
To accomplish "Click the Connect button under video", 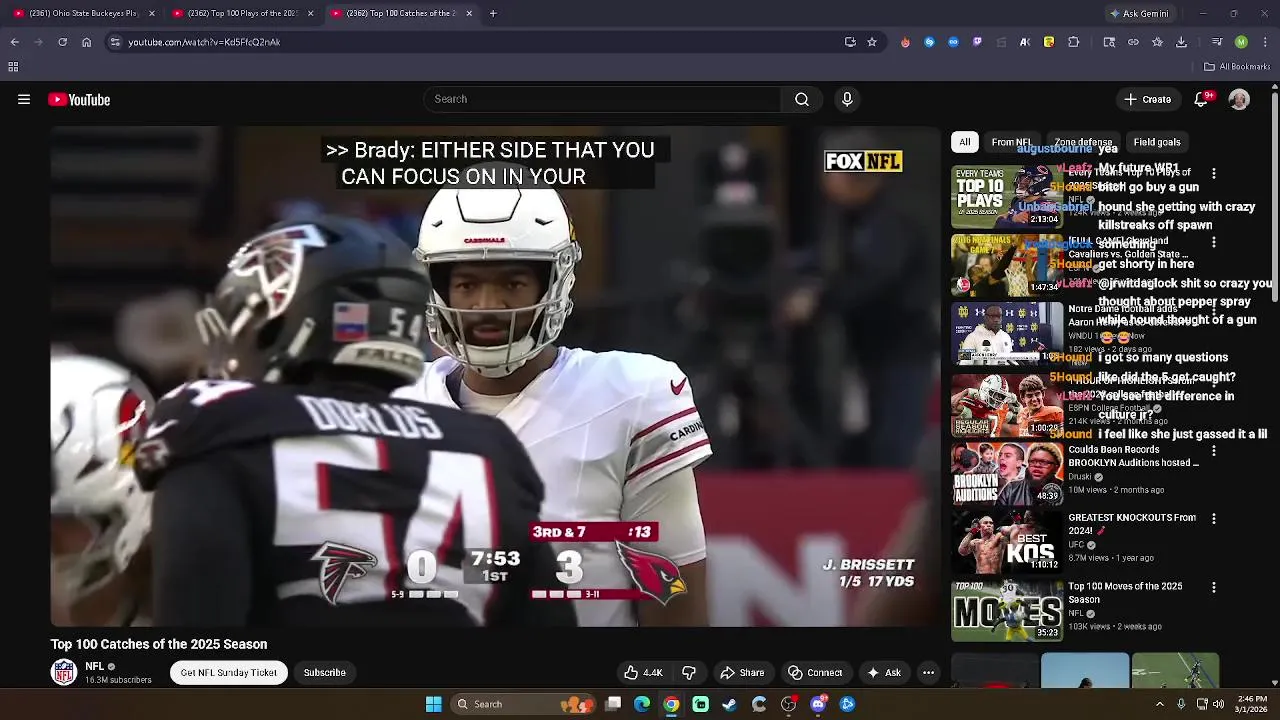I will pos(815,673).
